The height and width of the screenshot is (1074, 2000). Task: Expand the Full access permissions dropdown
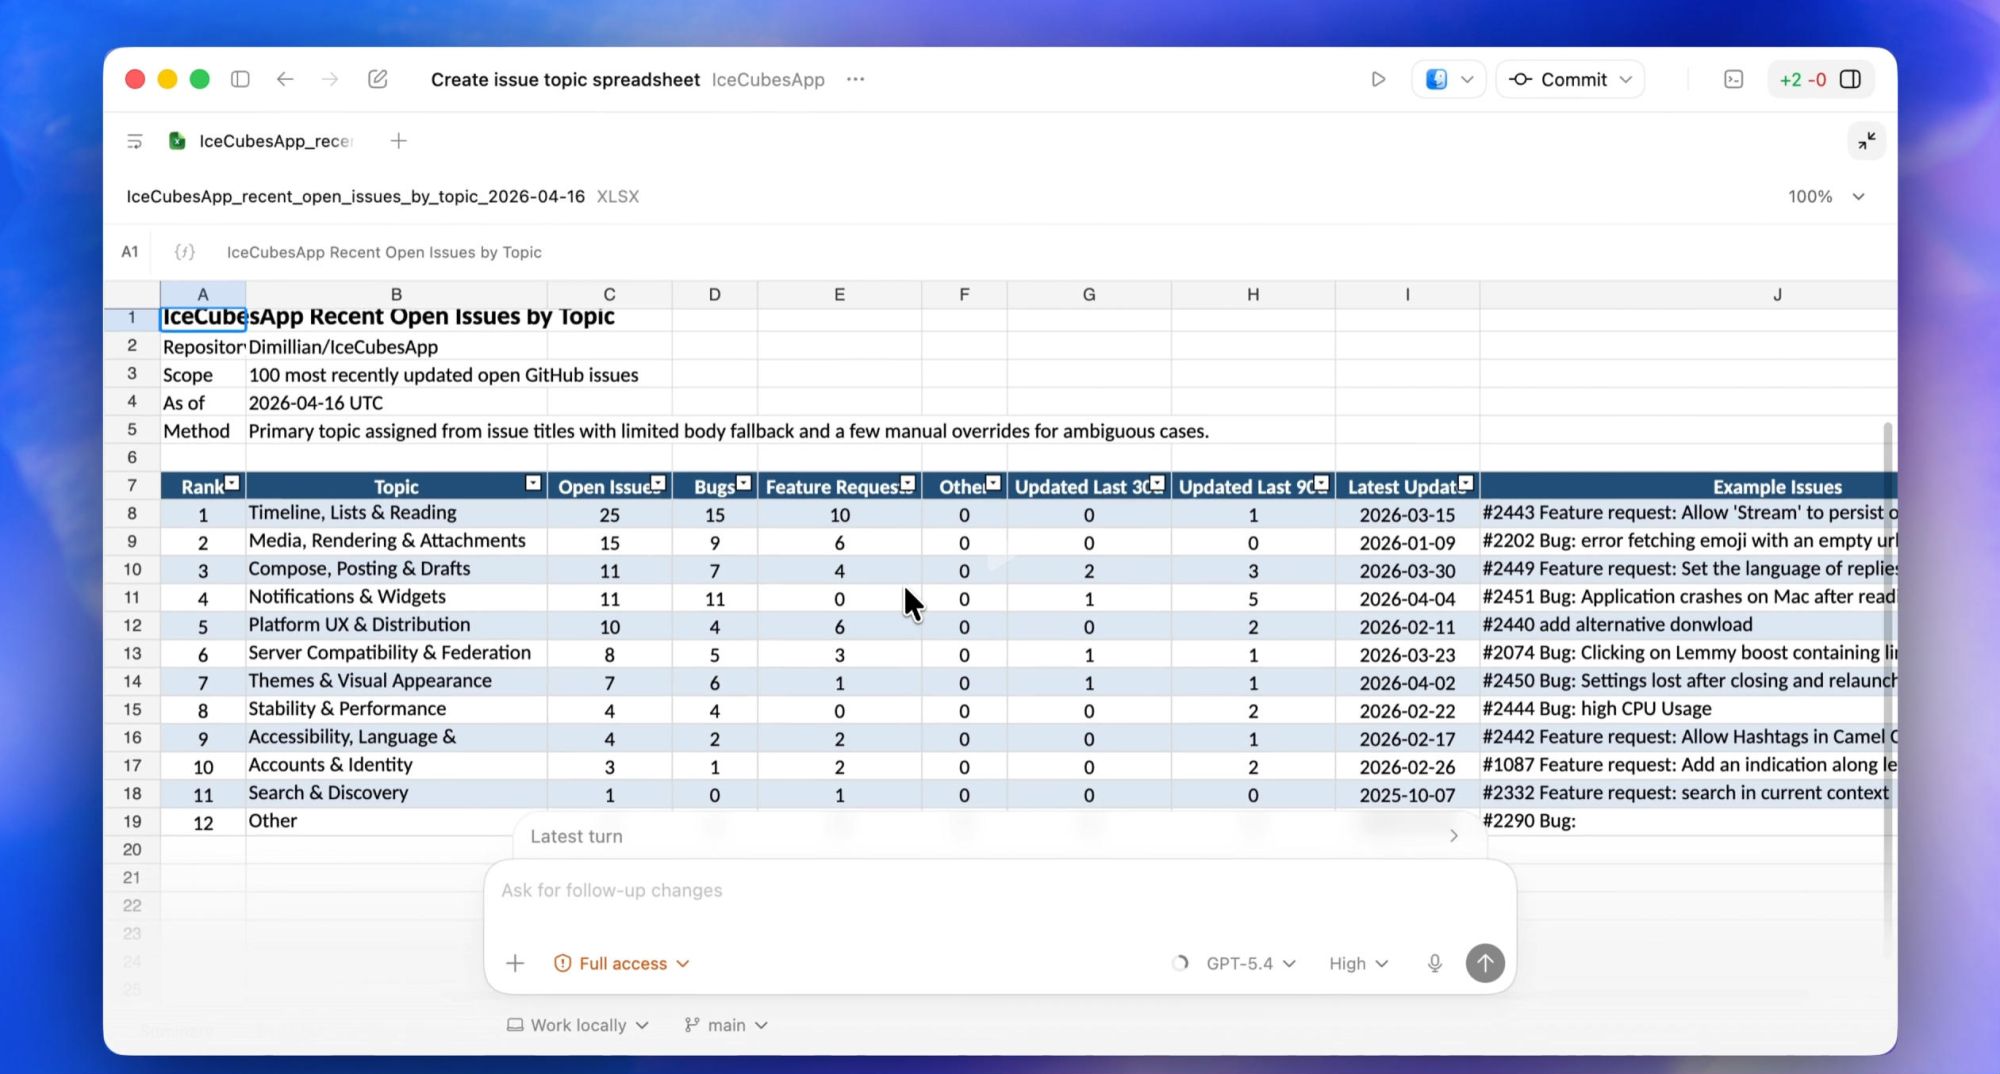[x=621, y=963]
